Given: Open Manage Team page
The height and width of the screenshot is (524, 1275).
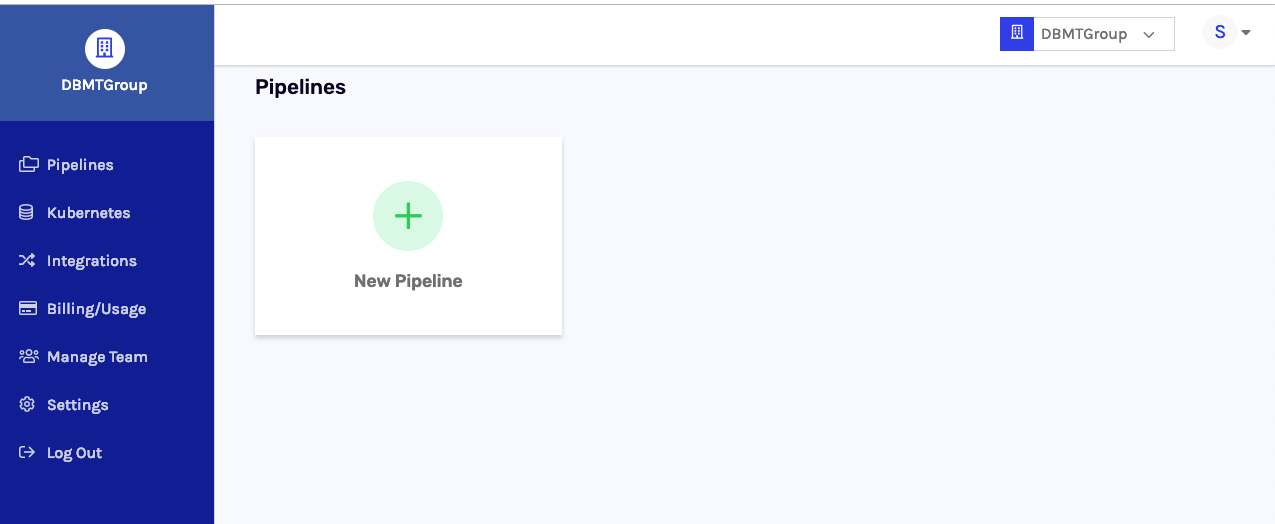Looking at the screenshot, I should pyautogui.click(x=97, y=357).
